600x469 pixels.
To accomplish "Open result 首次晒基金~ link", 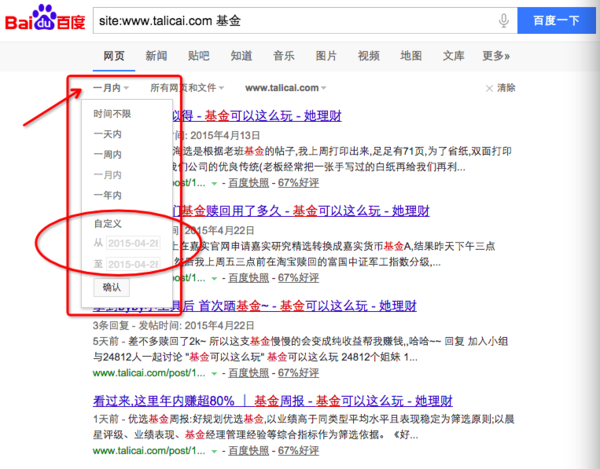I will click(x=254, y=306).
